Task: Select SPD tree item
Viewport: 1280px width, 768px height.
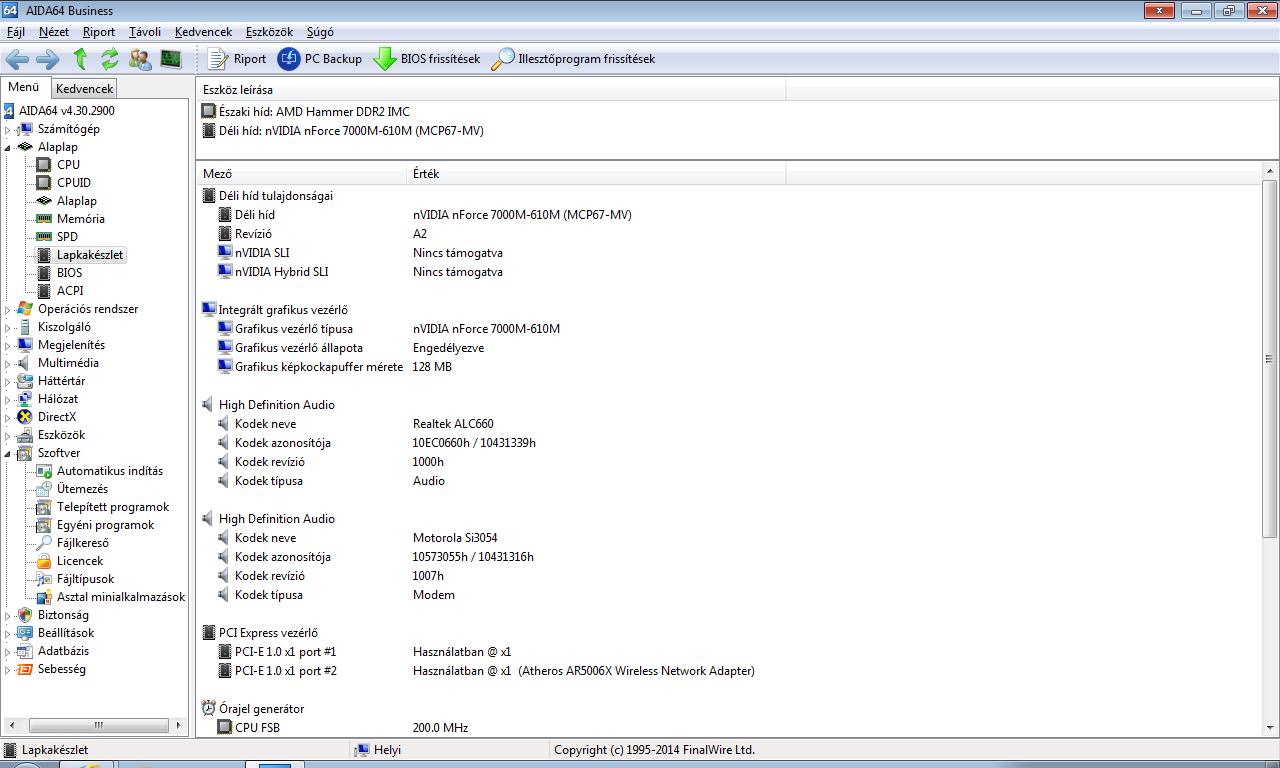Action: (x=67, y=237)
